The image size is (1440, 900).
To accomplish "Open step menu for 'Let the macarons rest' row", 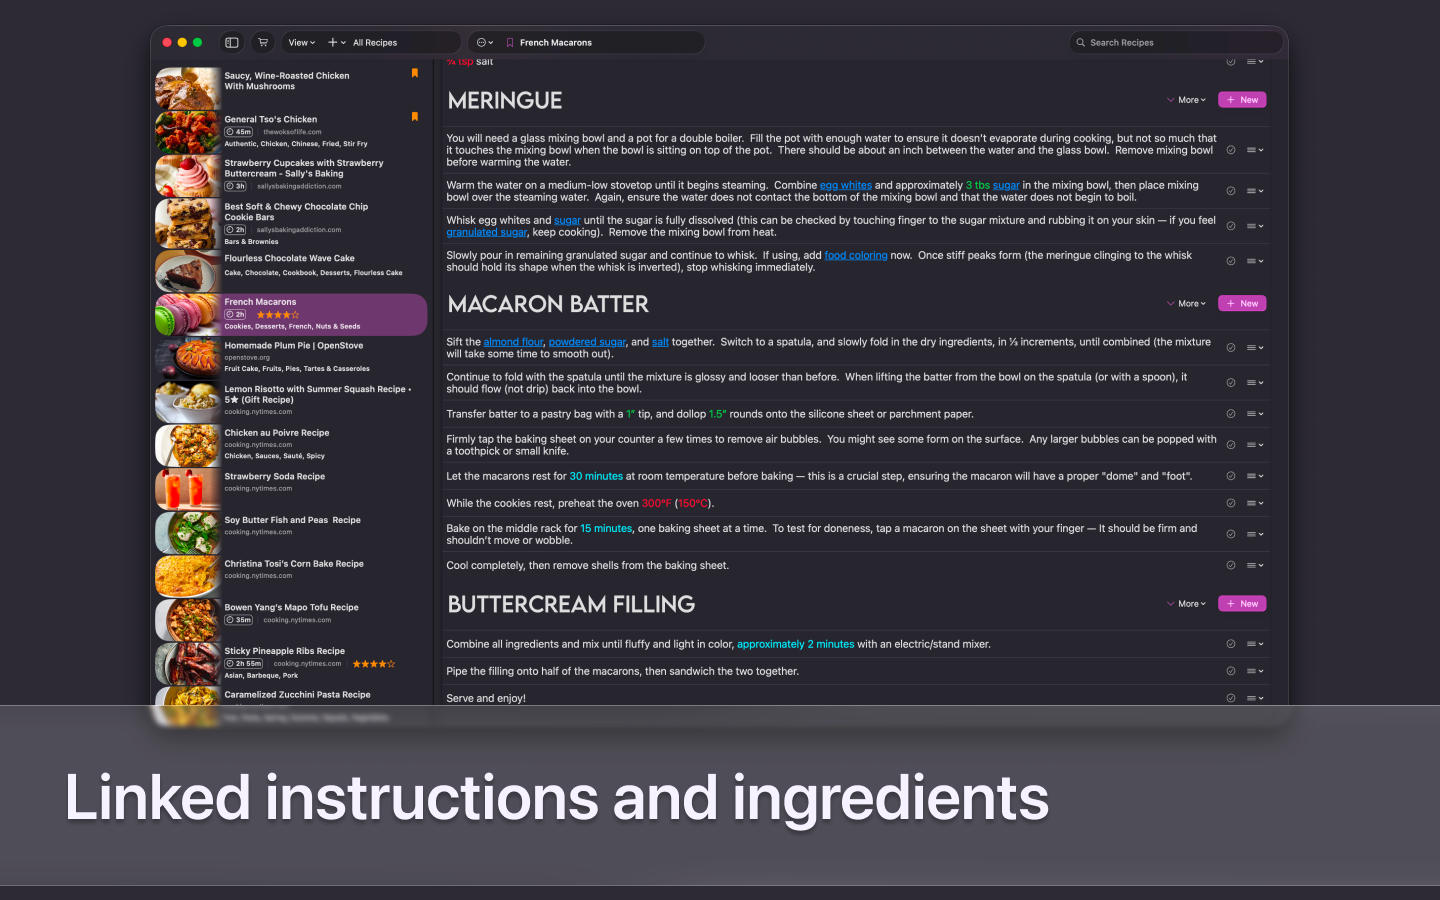I will [x=1255, y=476].
